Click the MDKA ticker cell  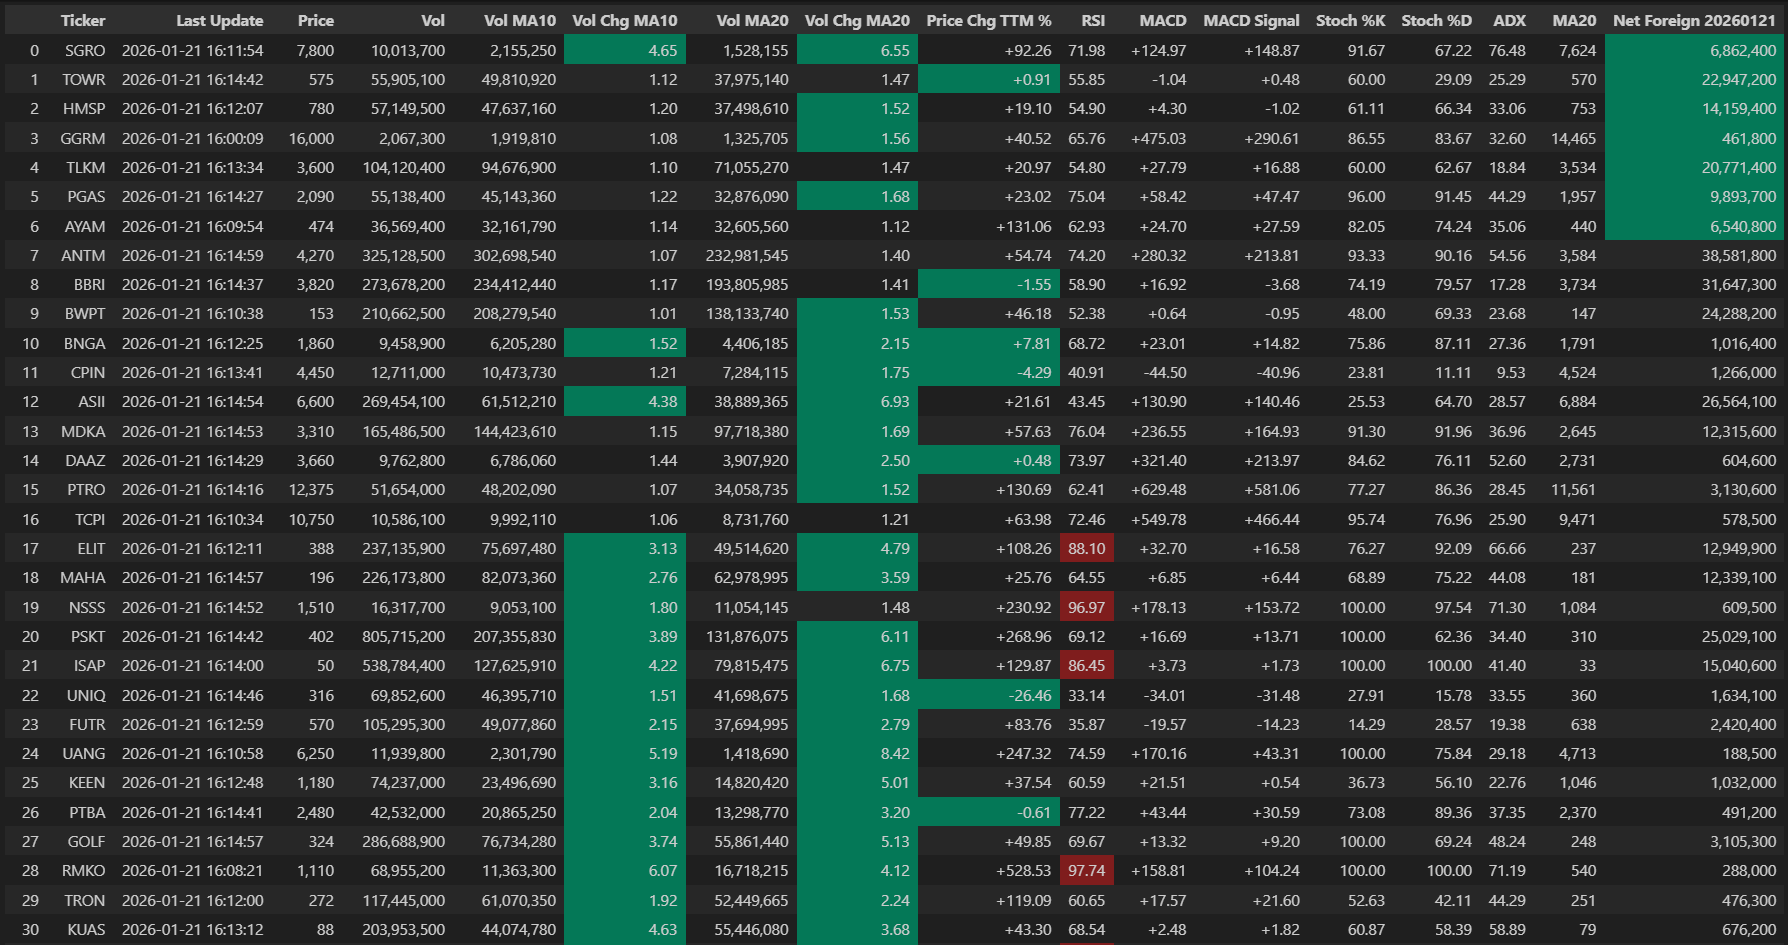(83, 431)
